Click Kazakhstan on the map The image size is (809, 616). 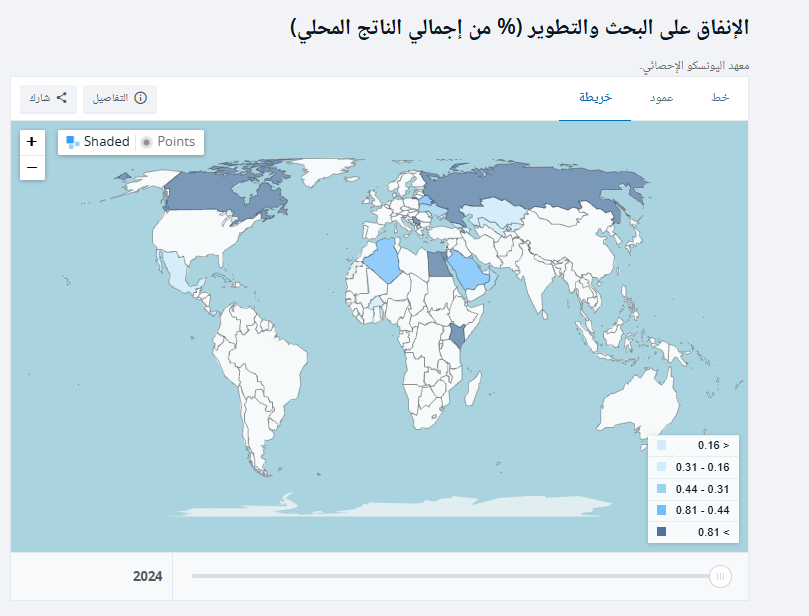[x=493, y=212]
